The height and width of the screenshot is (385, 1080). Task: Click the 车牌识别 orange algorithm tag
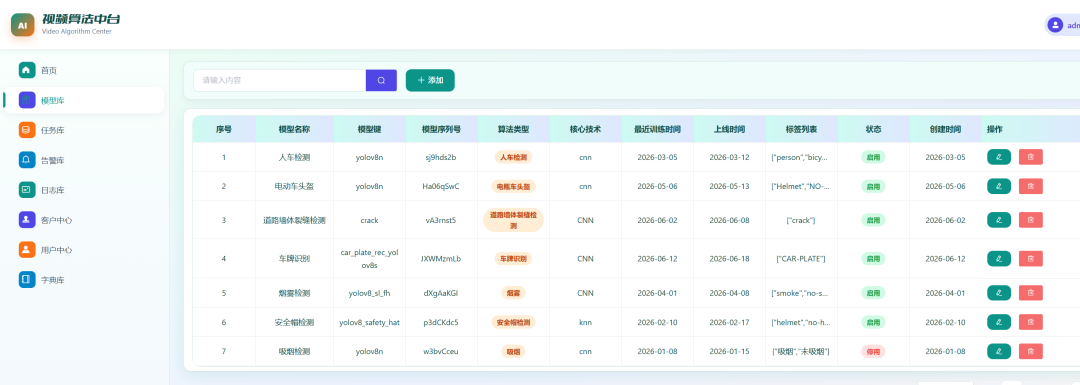pos(513,258)
